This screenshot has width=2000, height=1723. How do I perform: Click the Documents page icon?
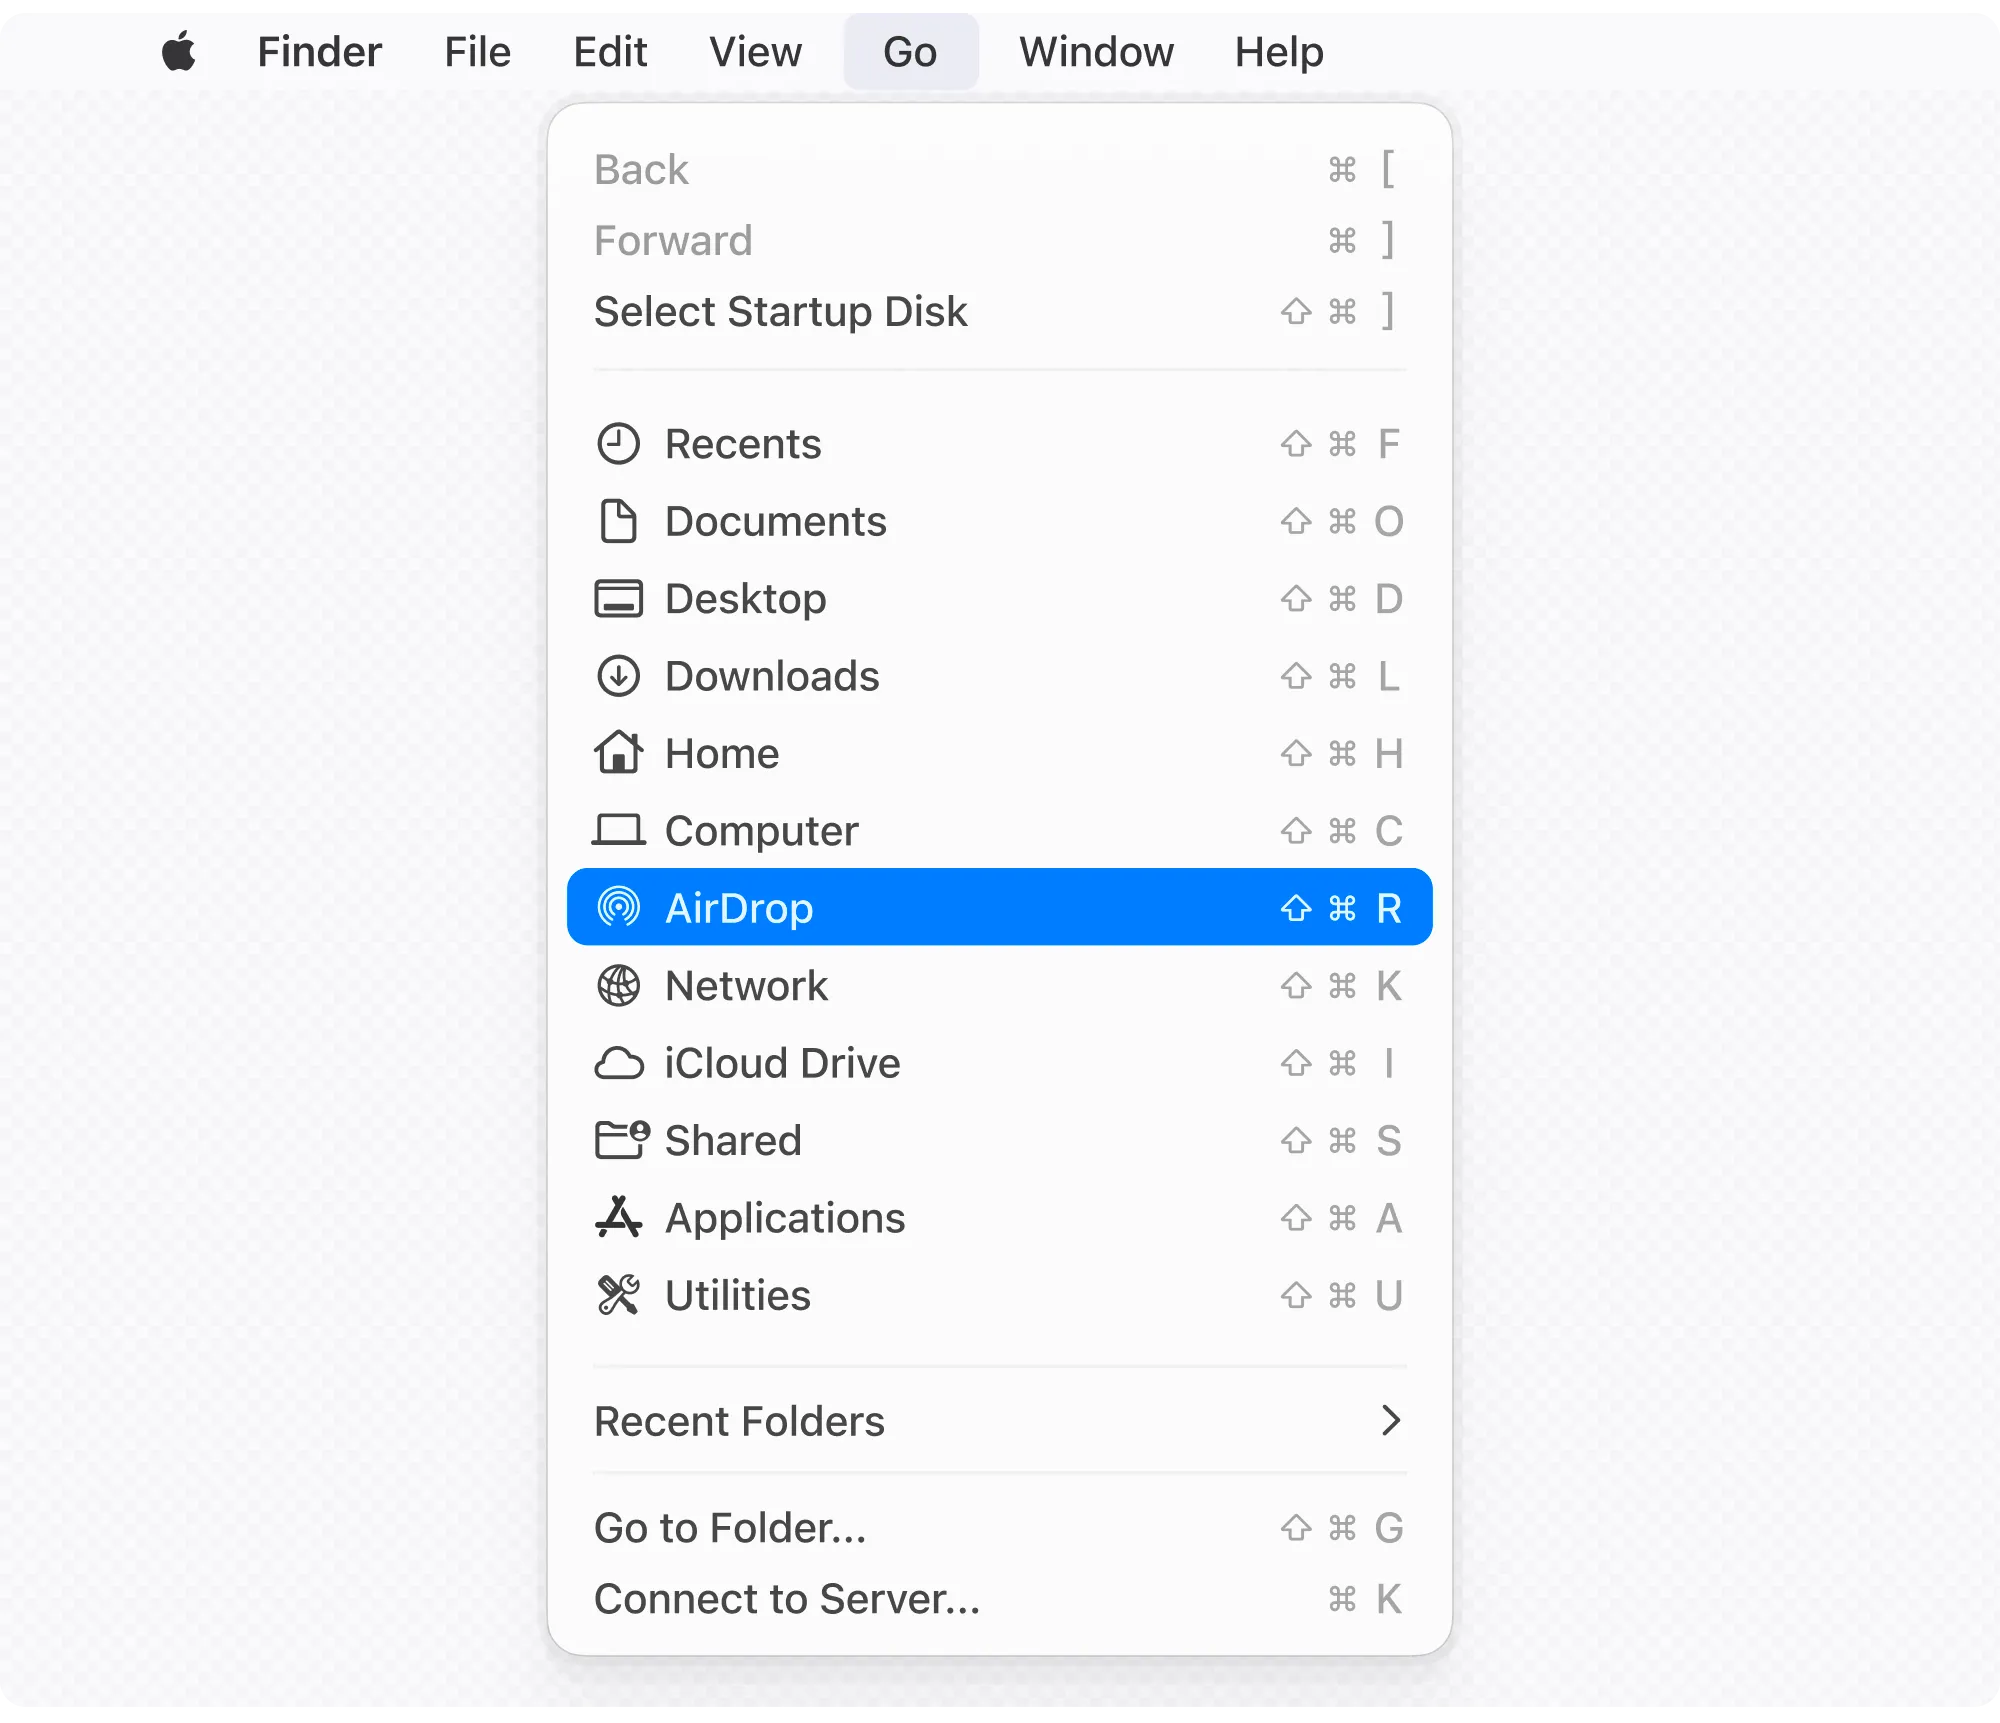pyautogui.click(x=618, y=521)
